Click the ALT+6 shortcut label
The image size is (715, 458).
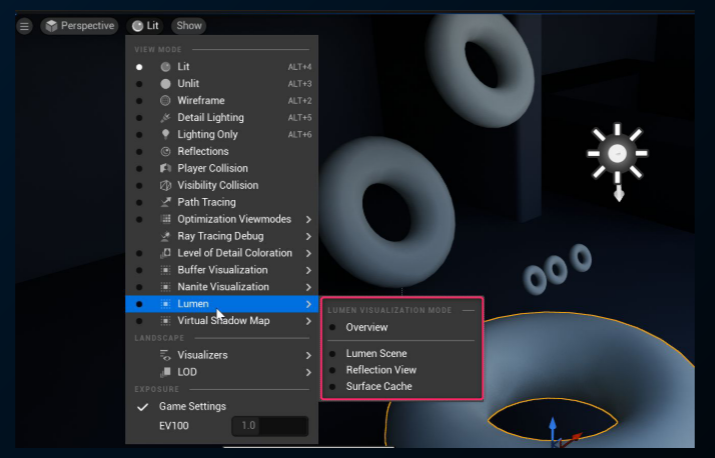point(300,135)
